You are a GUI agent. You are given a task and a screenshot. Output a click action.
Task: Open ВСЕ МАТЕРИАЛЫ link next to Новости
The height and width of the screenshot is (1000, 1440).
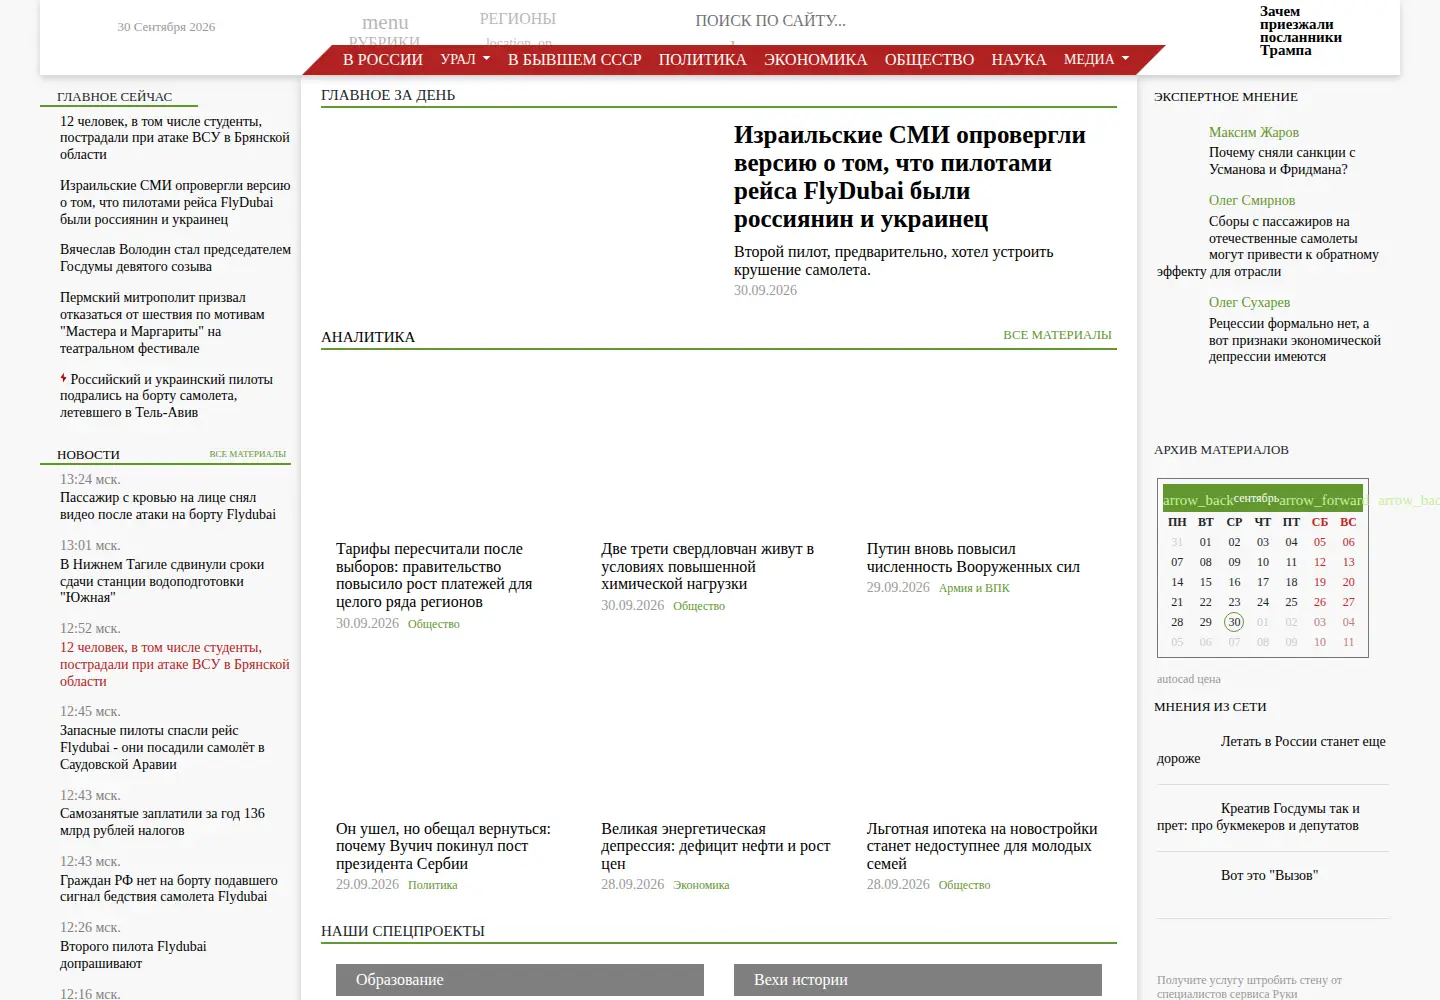coord(247,454)
